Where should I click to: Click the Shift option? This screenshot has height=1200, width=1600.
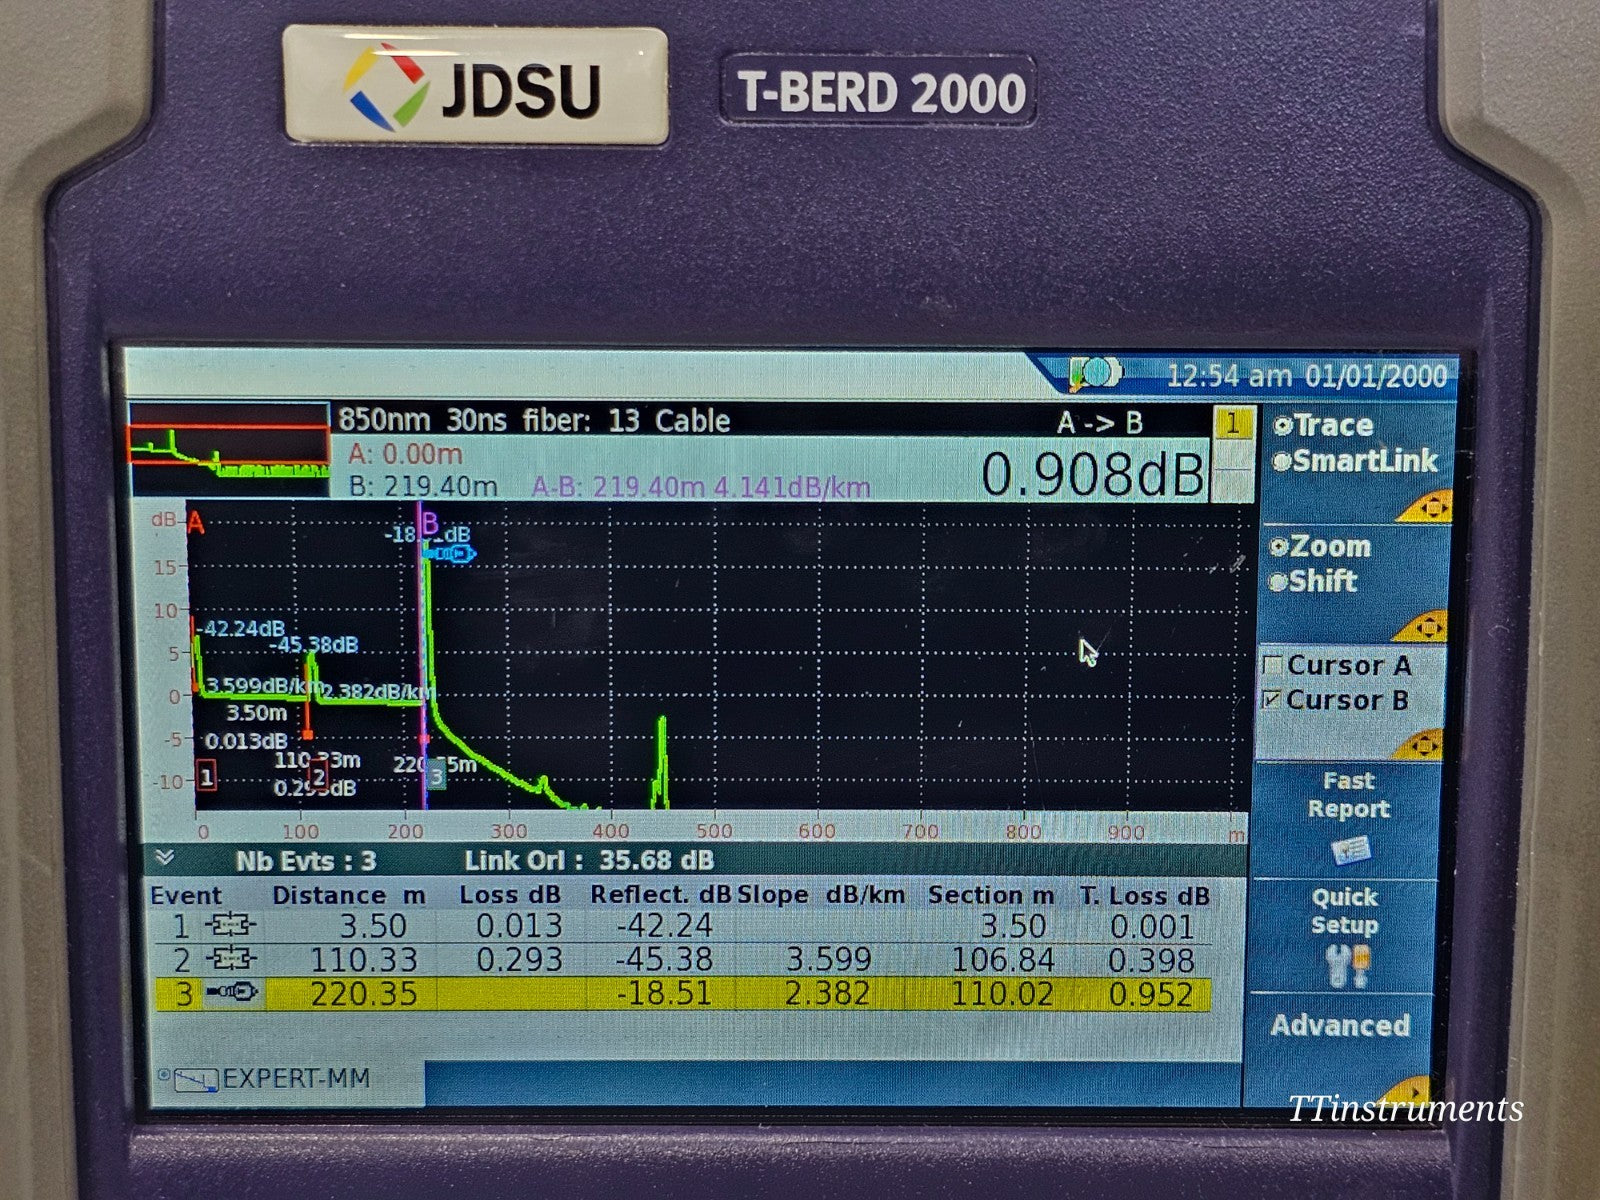point(1322,583)
